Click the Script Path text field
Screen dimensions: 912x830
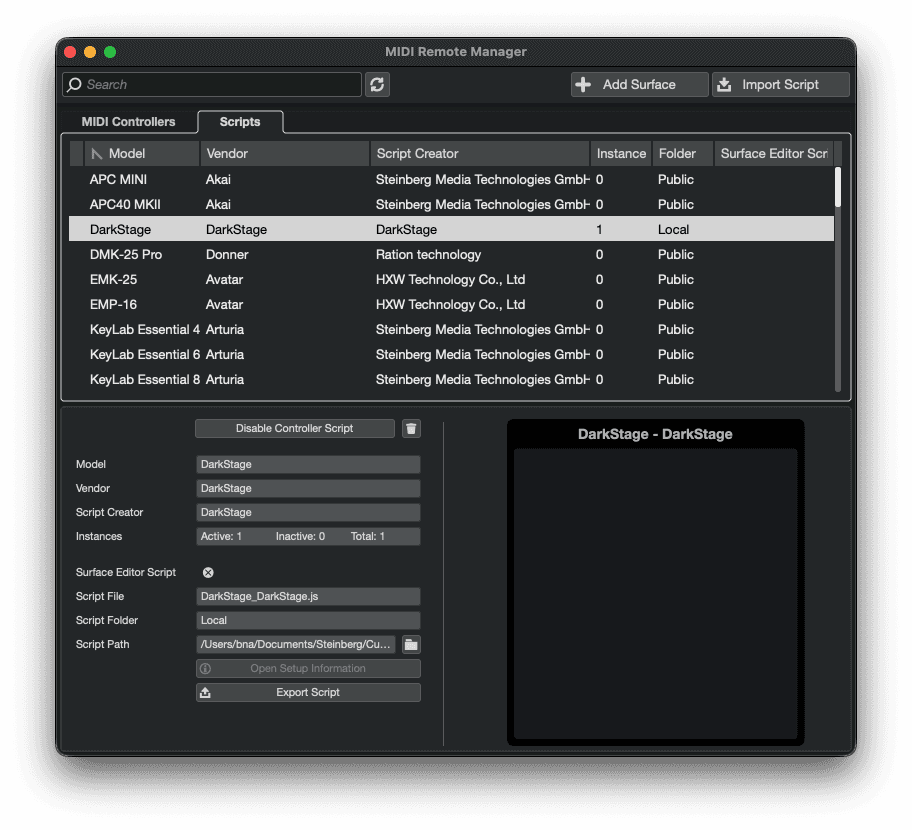(295, 644)
